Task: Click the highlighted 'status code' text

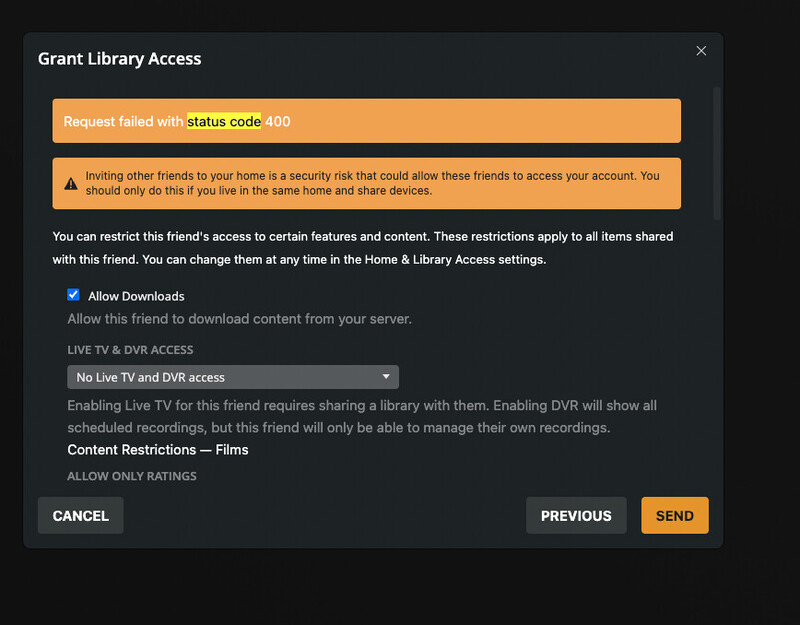Action: tap(224, 121)
